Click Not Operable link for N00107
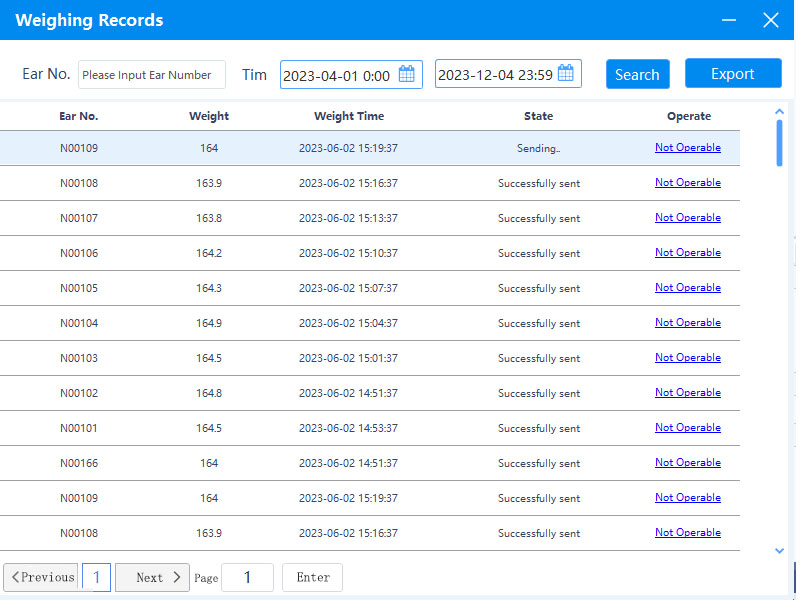801x600 pixels. tap(688, 218)
